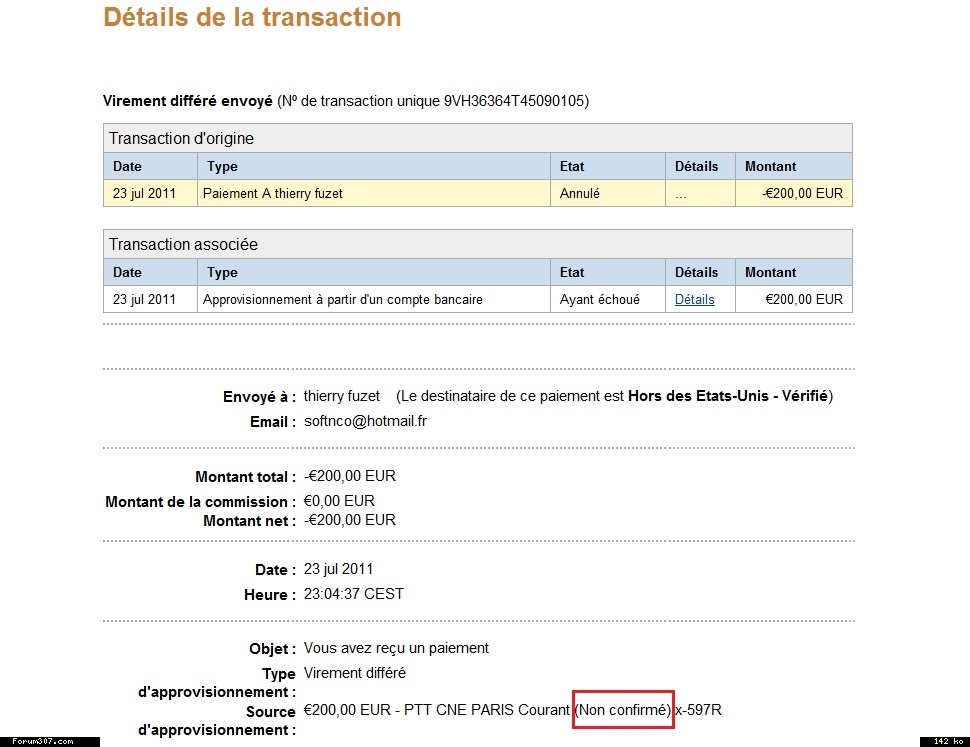Screen dimensions: 970x747
Task: Click the Annulé status cell
Action: click(x=580, y=193)
